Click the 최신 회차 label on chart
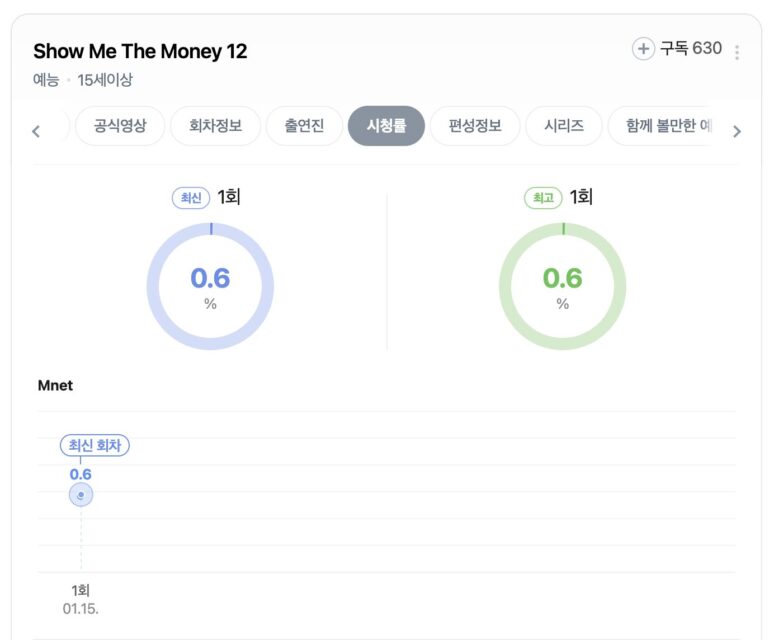This screenshot has height=640, width=774. 95,446
